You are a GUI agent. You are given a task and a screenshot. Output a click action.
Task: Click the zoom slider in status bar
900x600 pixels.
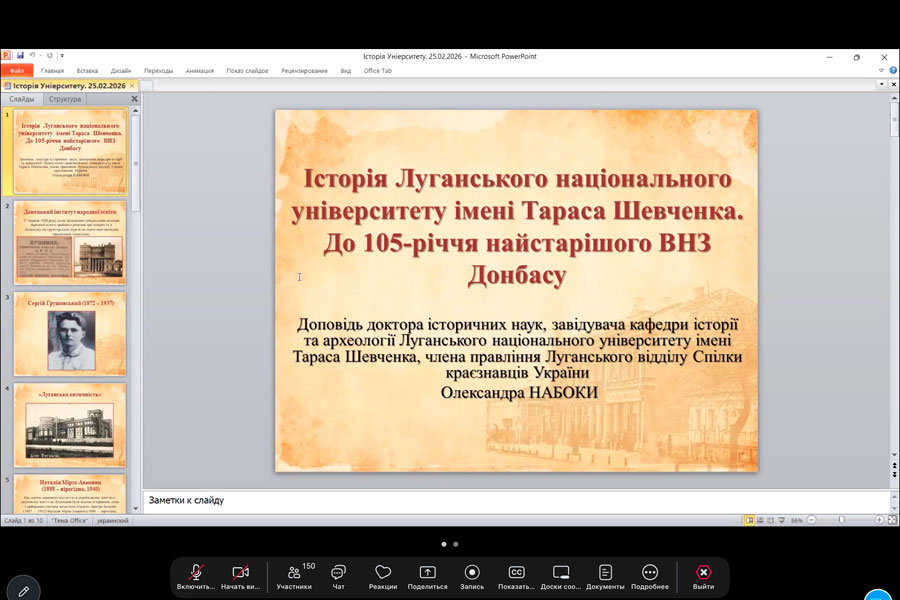(x=841, y=520)
